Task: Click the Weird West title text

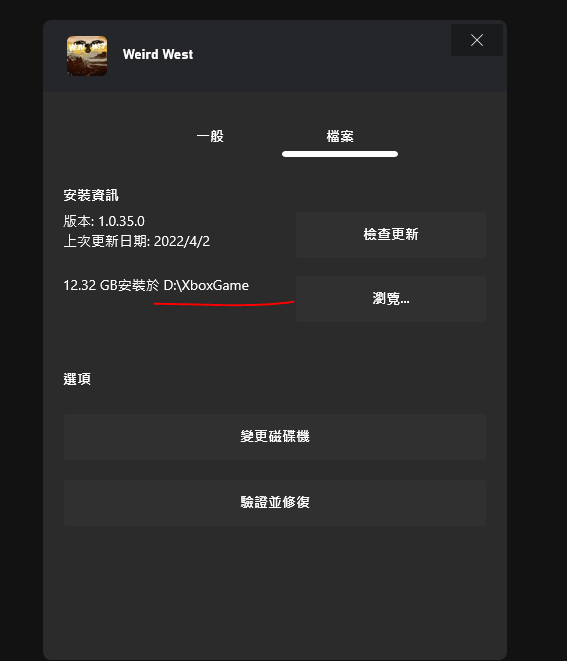Action: 158,54
